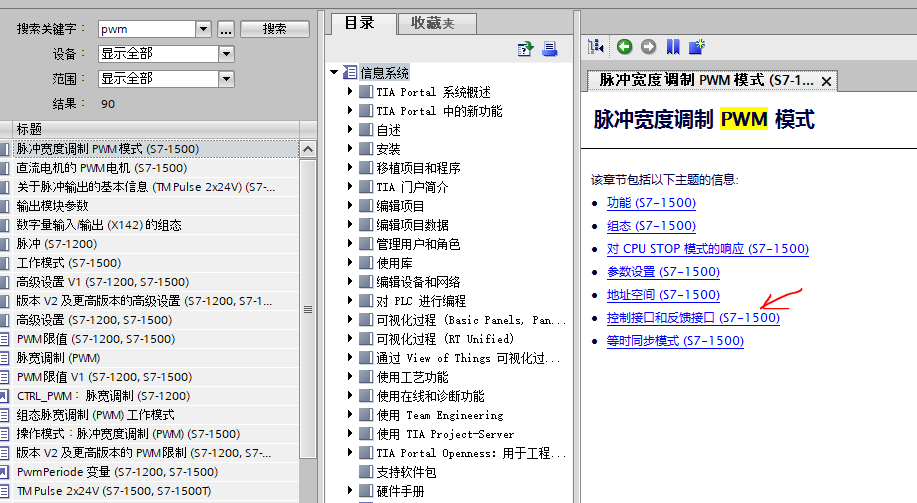Open the 设备 dropdown showing 显示全部
Viewport: 917px width, 503px height.
[x=226, y=54]
